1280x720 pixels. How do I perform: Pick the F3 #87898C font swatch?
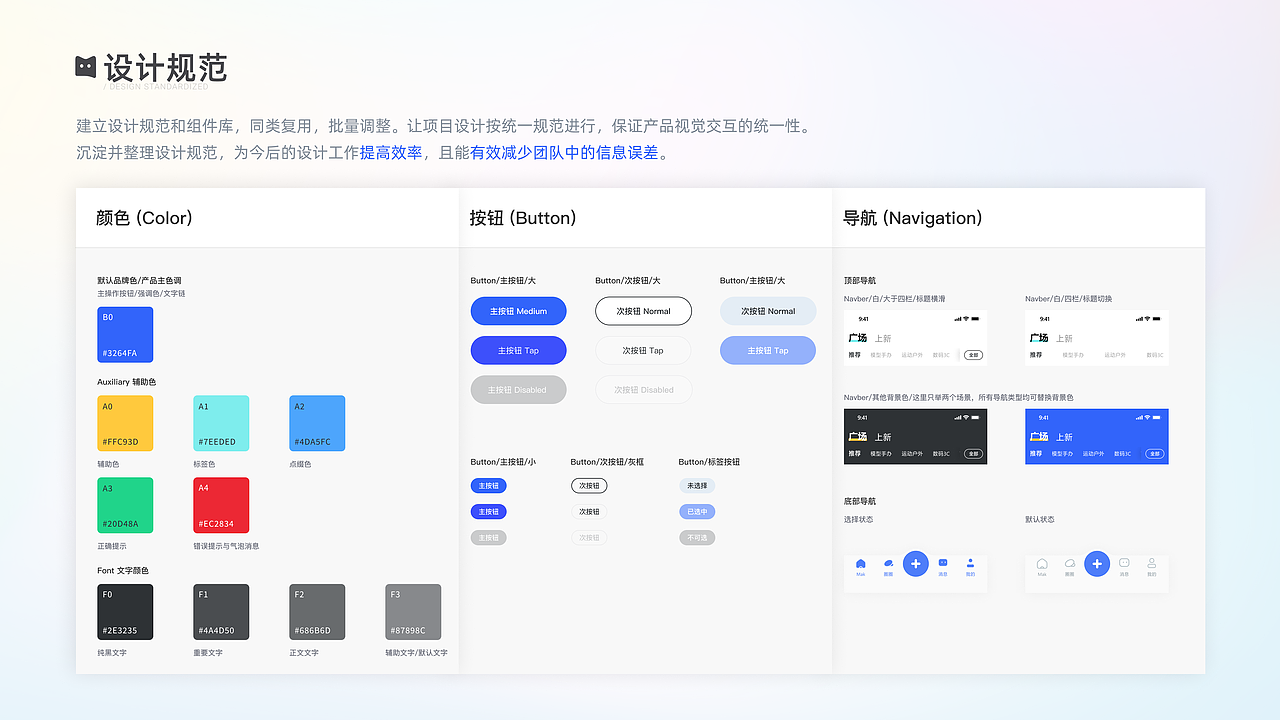tap(413, 612)
